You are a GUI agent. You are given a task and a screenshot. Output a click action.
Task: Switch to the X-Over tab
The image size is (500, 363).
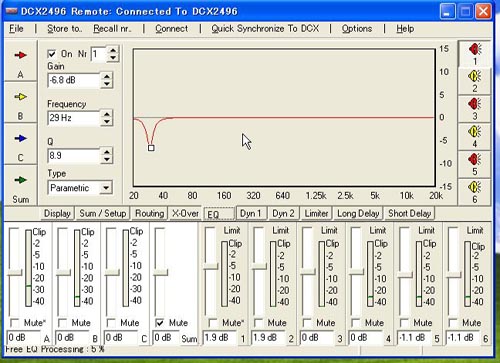coord(185,213)
